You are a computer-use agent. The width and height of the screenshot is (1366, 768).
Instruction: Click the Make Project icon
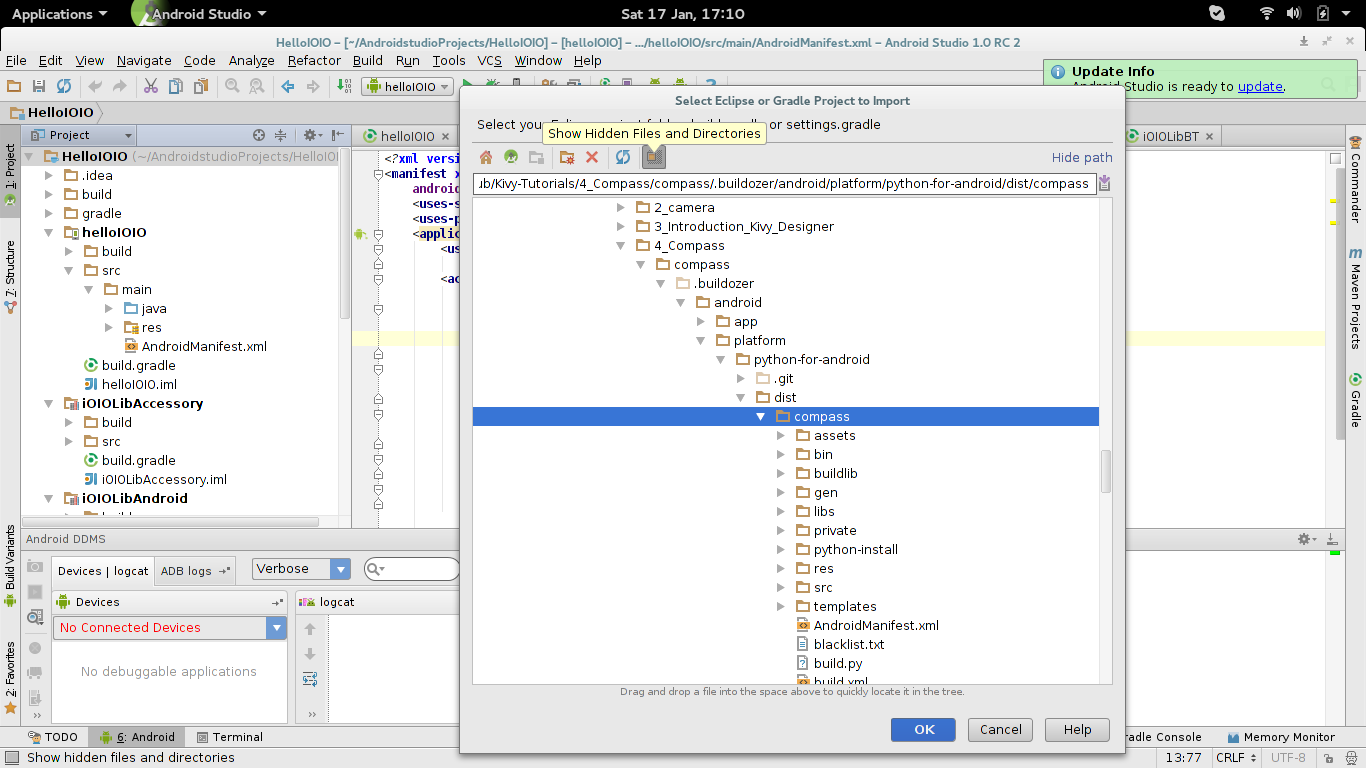pyautogui.click(x=345, y=87)
